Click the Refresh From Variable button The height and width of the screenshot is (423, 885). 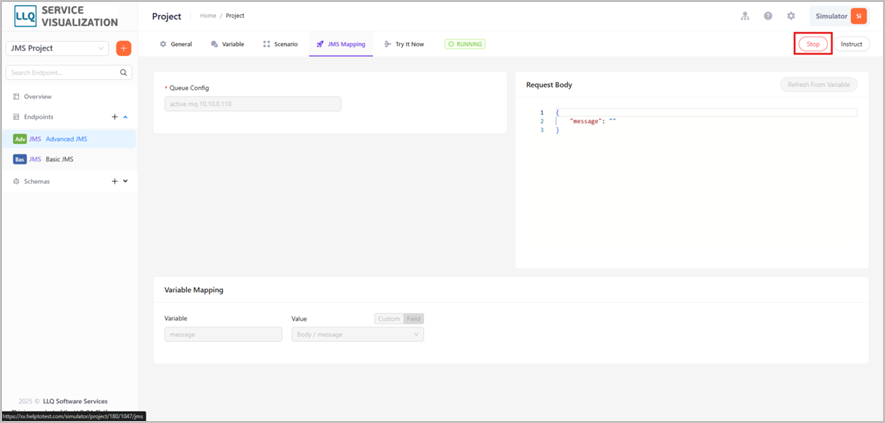(x=819, y=85)
